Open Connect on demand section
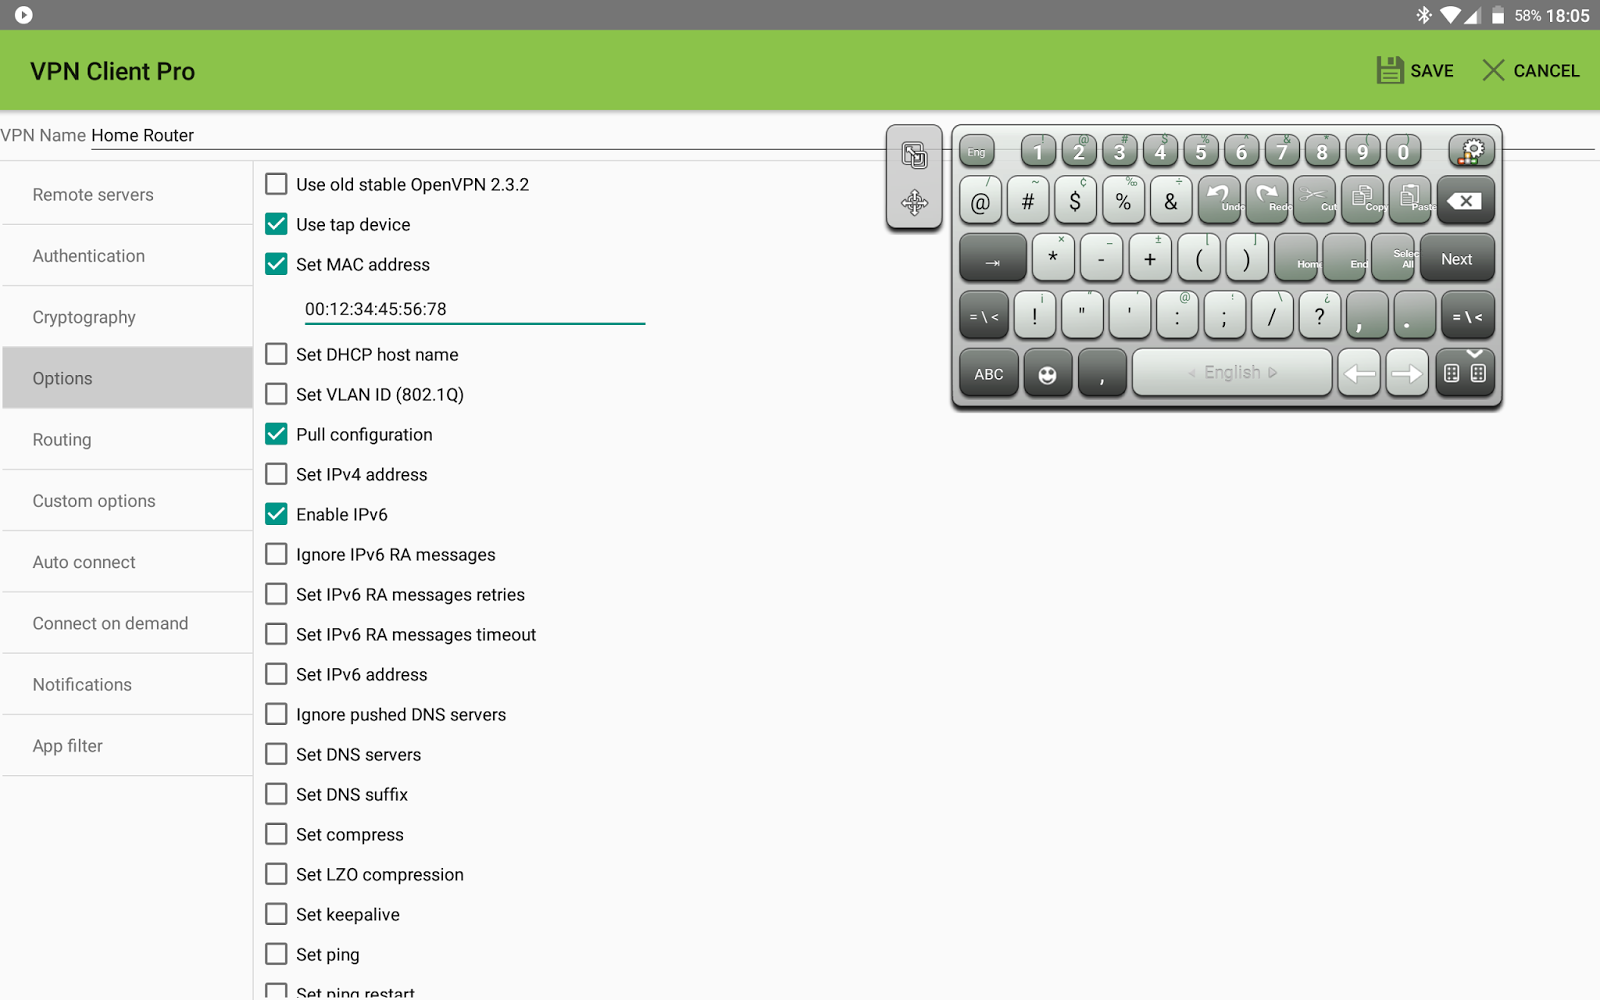This screenshot has height=1000, width=1600. pyautogui.click(x=127, y=623)
